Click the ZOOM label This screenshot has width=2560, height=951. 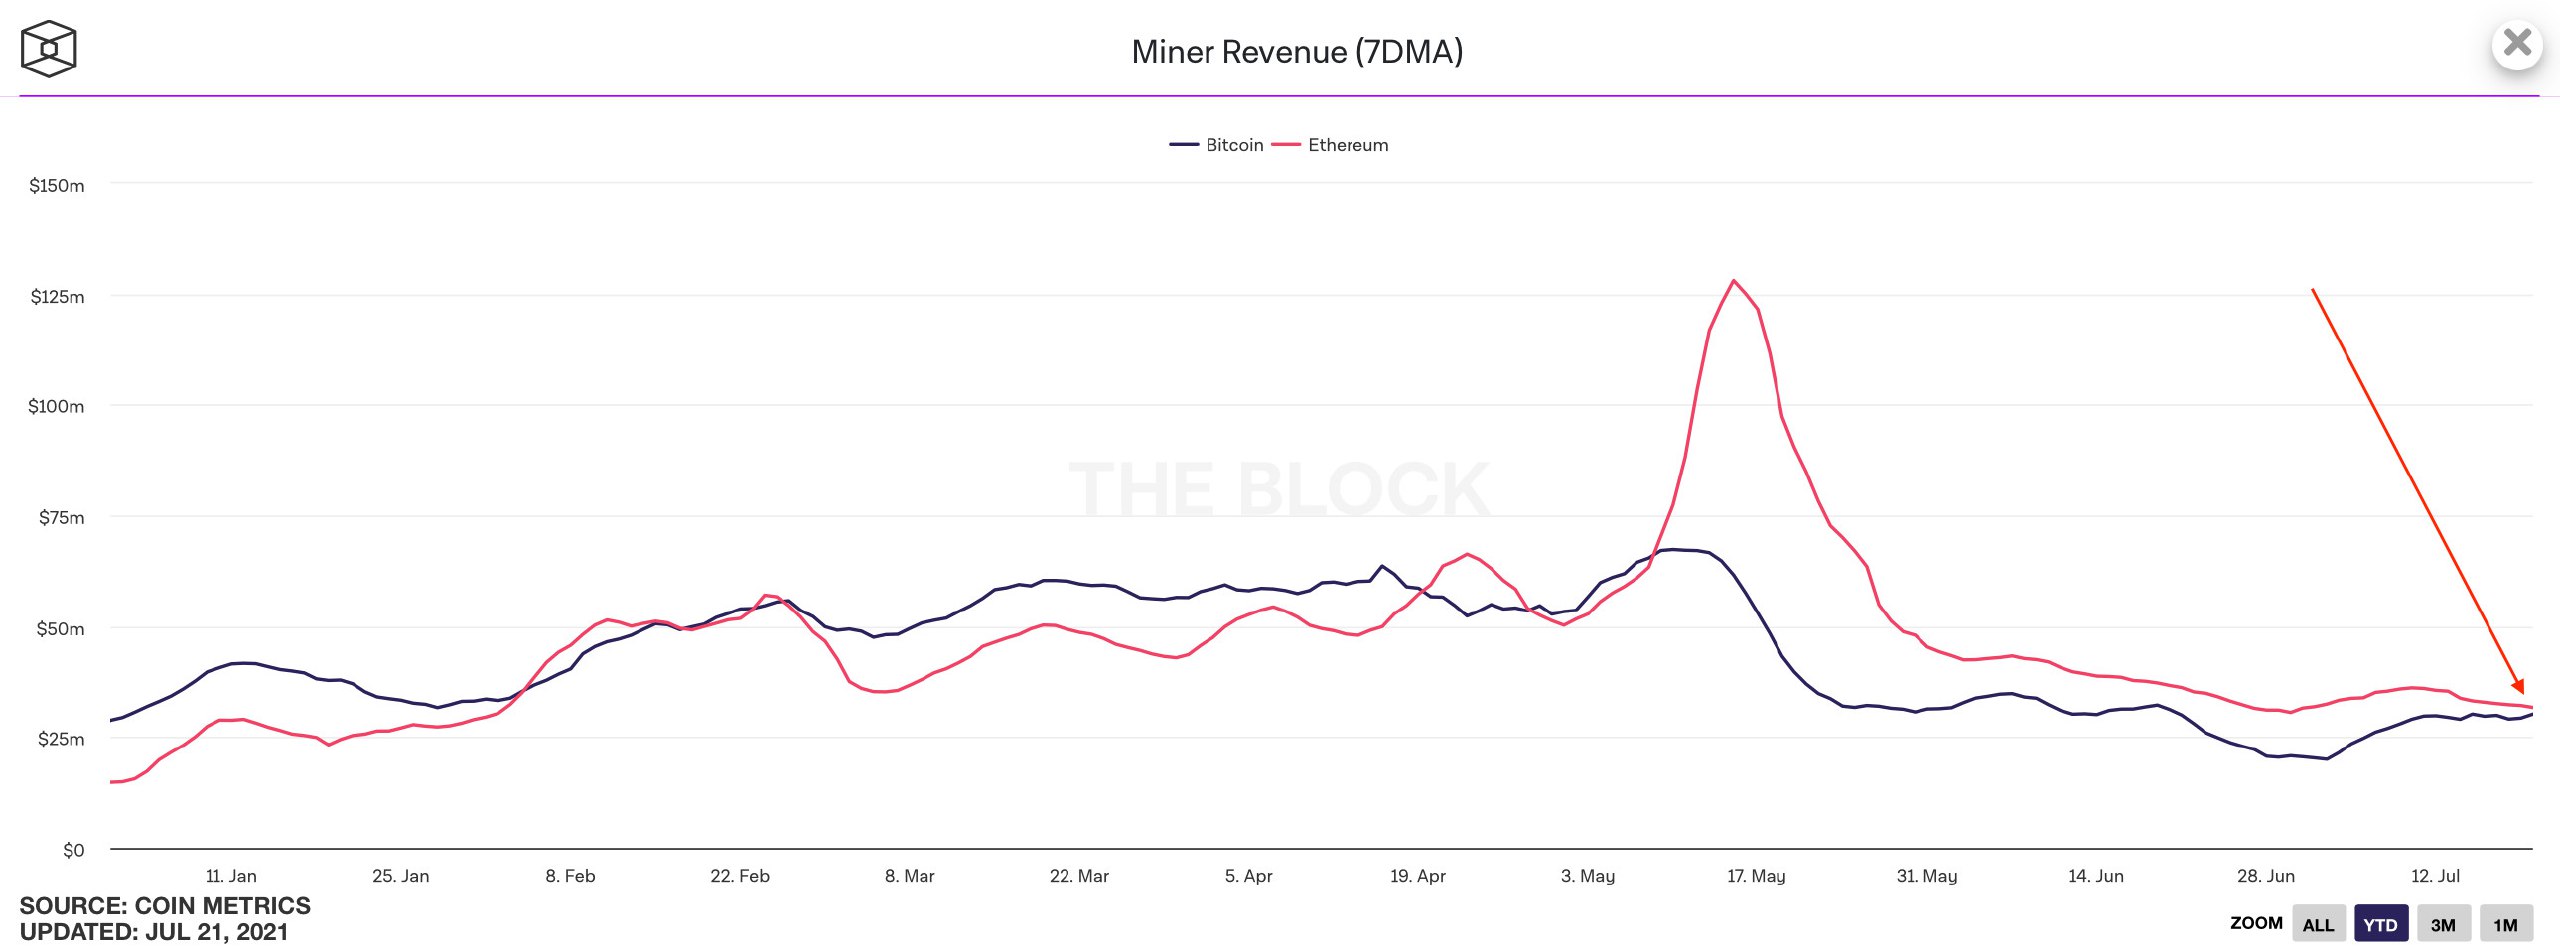click(2256, 923)
